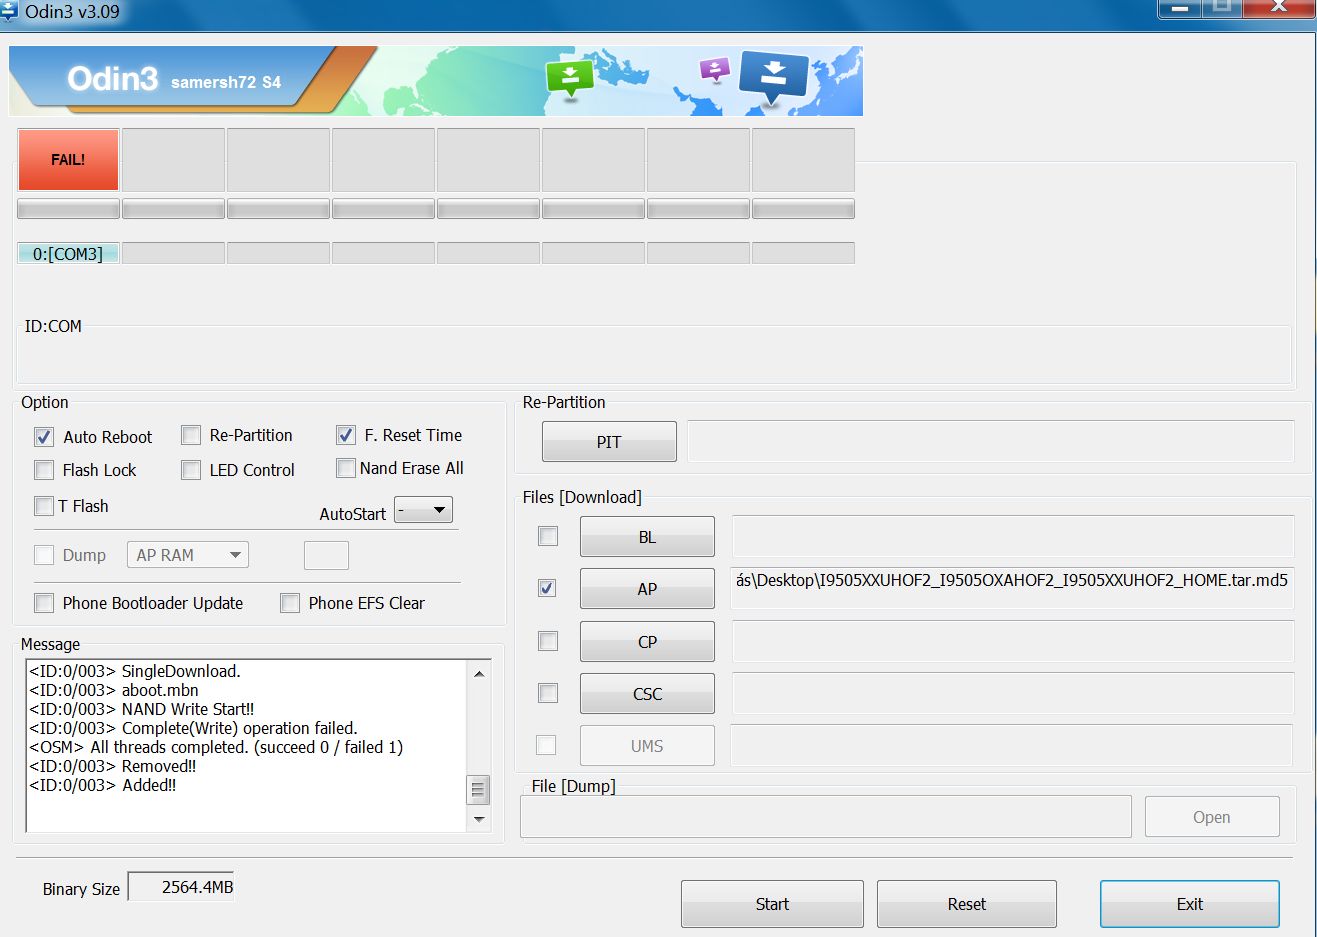Minimize the Odin3 window

[1180, 8]
